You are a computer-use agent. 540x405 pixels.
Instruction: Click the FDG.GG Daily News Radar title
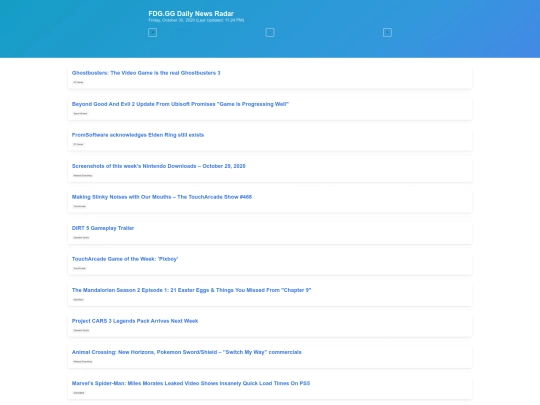tap(191, 13)
